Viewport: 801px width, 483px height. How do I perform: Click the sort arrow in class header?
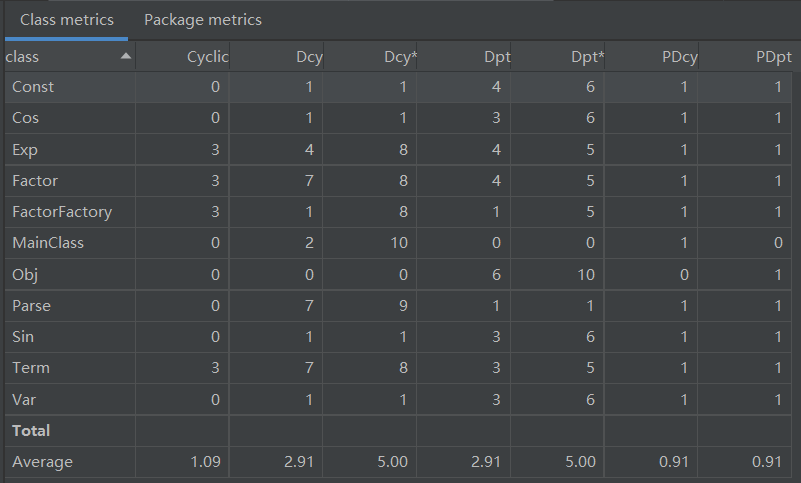(x=125, y=57)
